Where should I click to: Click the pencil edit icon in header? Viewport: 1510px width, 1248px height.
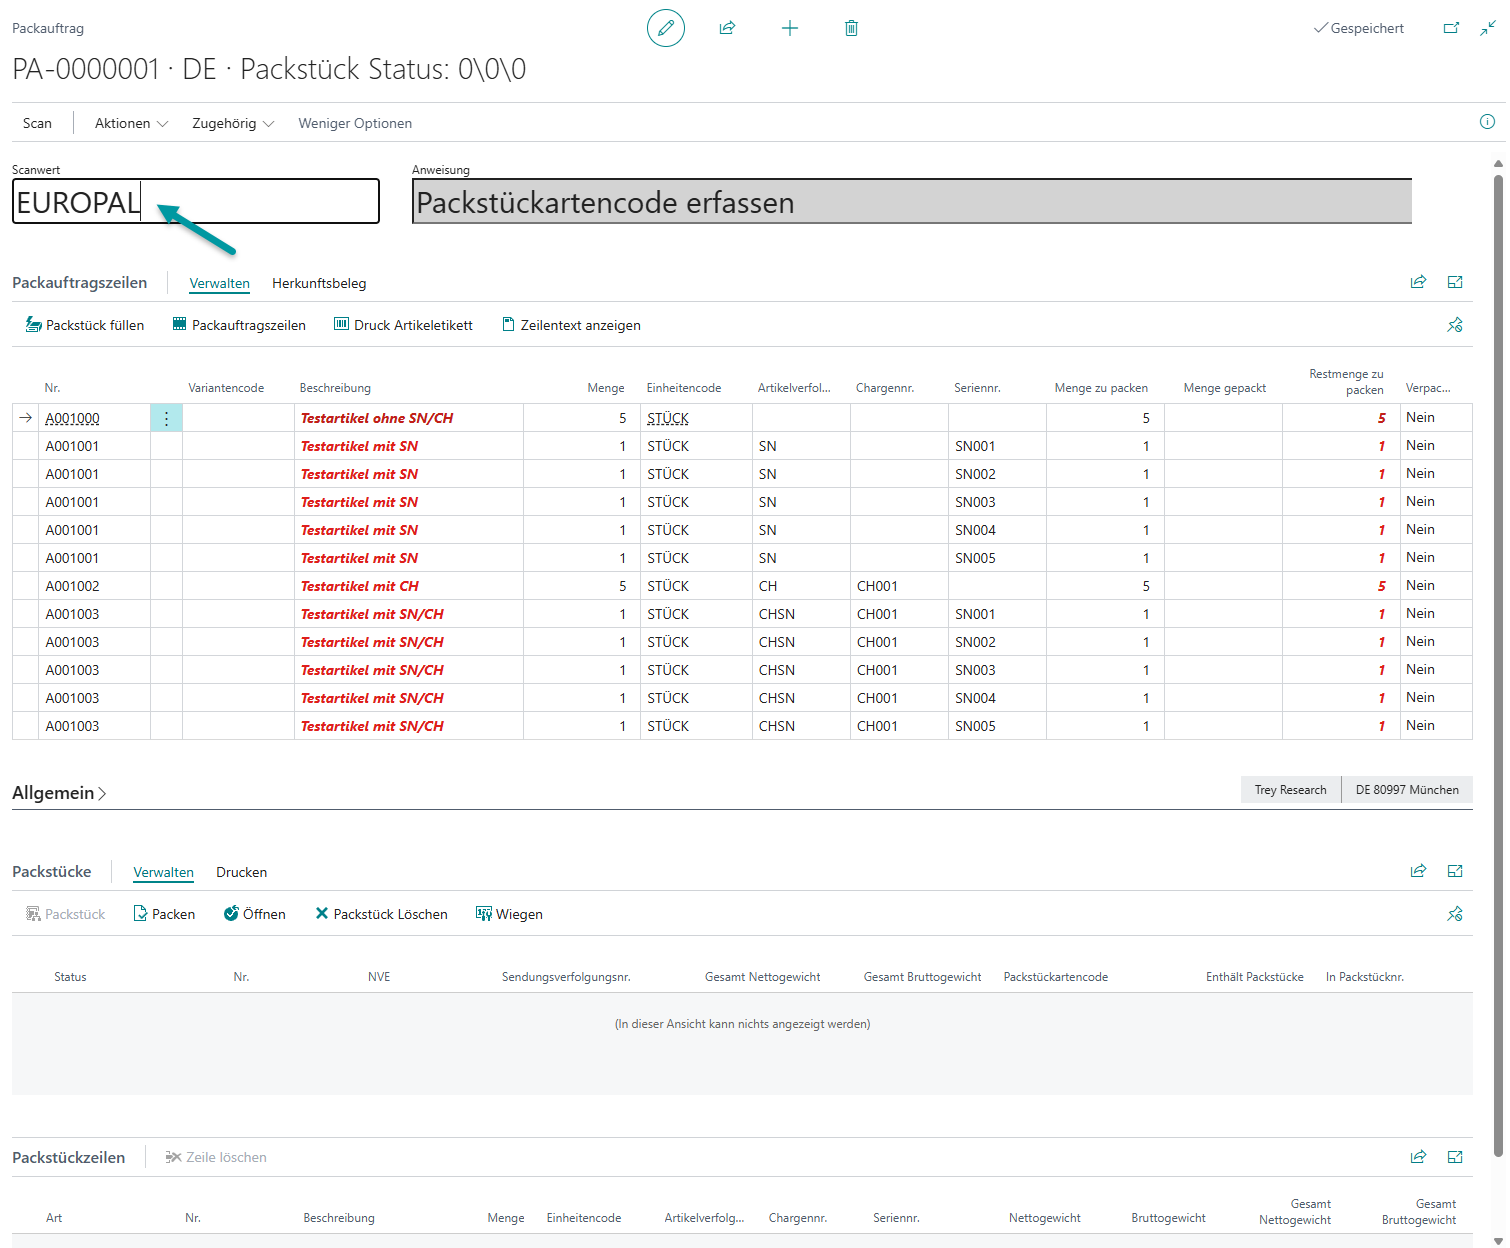click(x=666, y=28)
